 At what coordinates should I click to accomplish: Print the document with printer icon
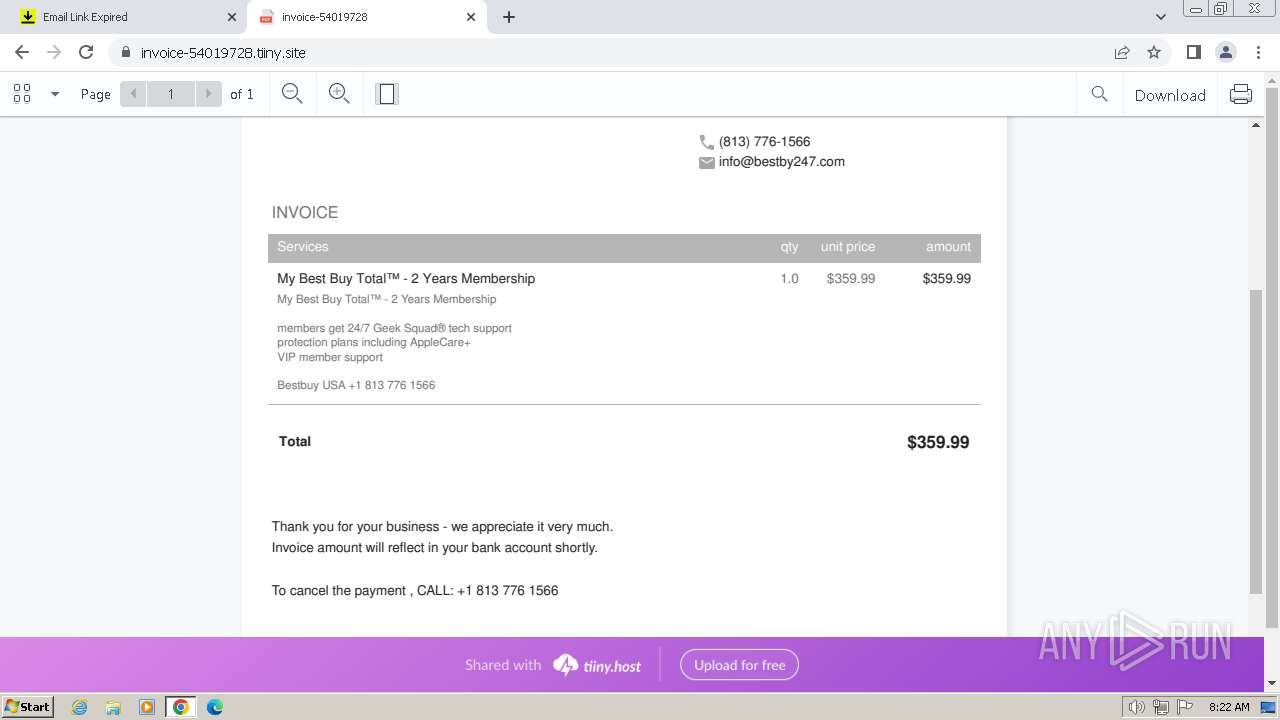(x=1241, y=94)
